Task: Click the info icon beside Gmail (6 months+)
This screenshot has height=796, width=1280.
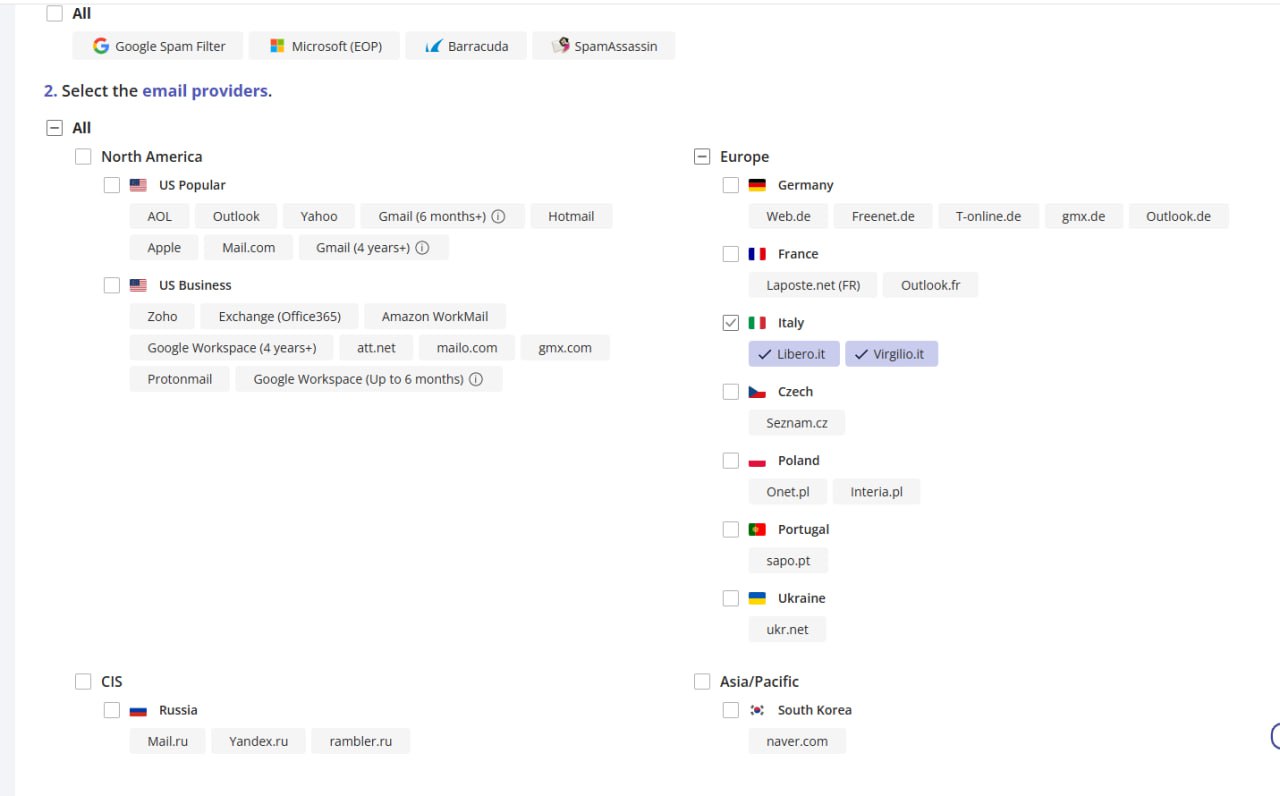Action: coord(498,217)
